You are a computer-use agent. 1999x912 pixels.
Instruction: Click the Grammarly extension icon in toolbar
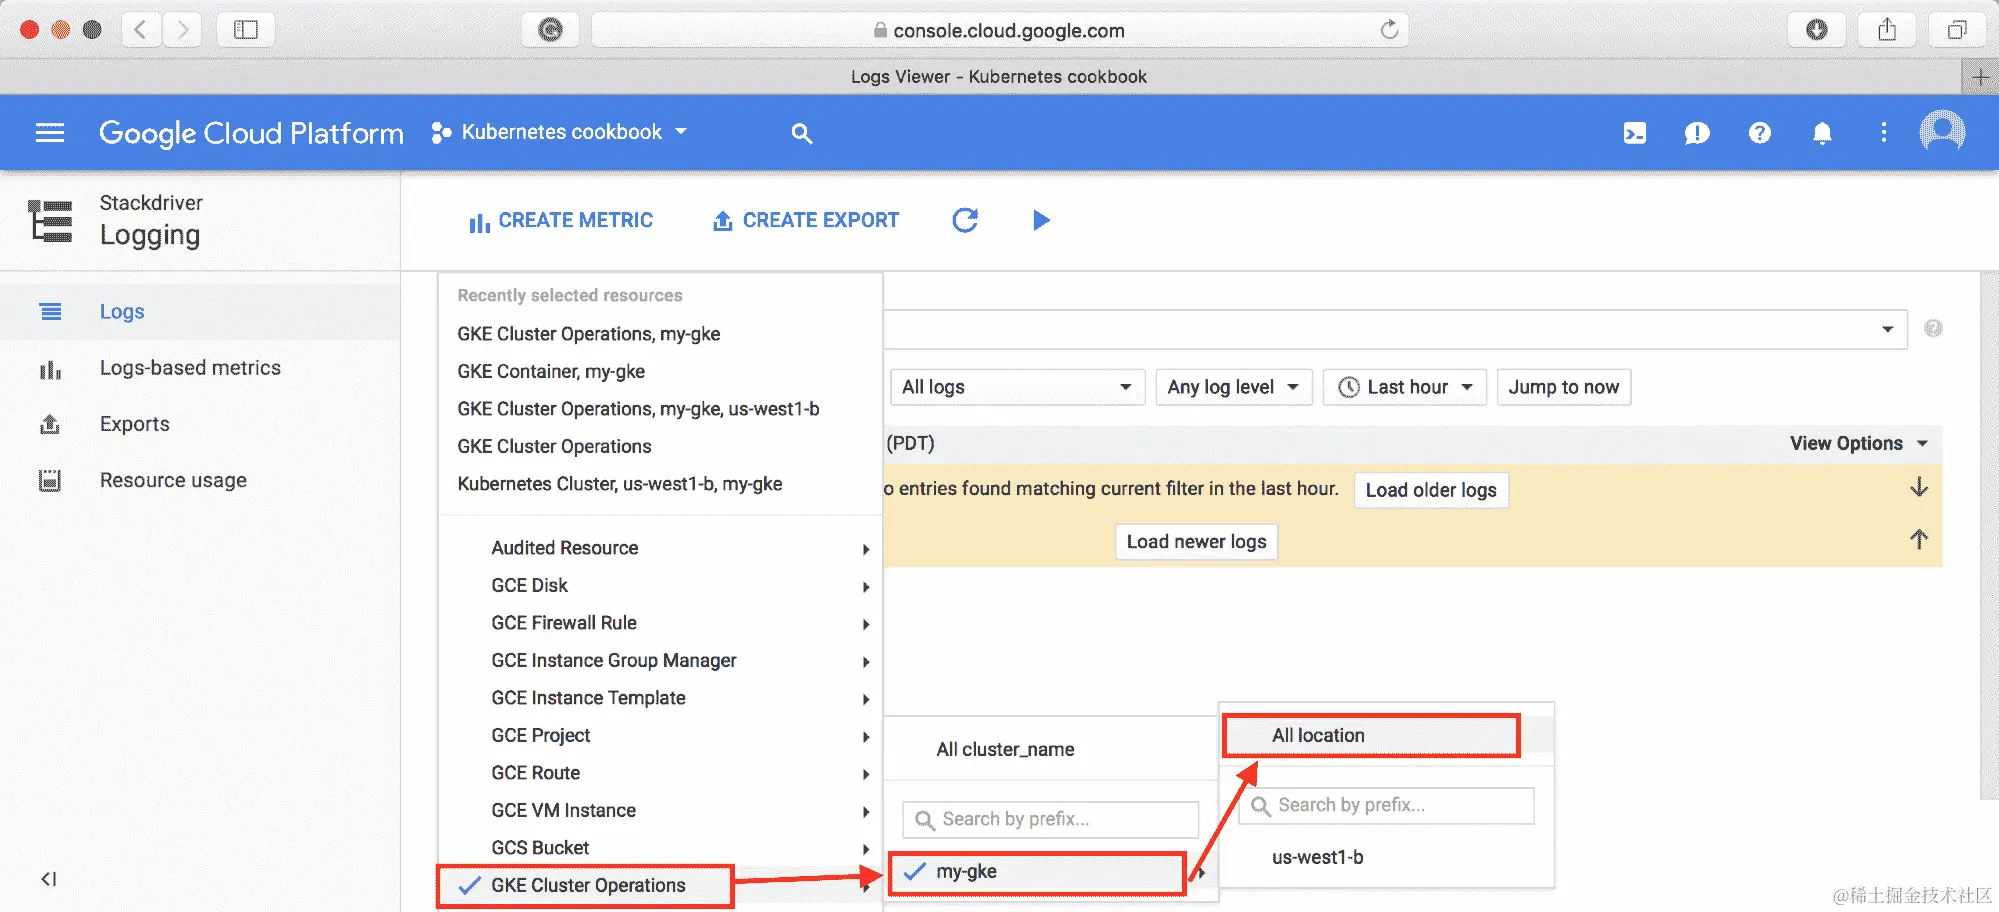[550, 30]
